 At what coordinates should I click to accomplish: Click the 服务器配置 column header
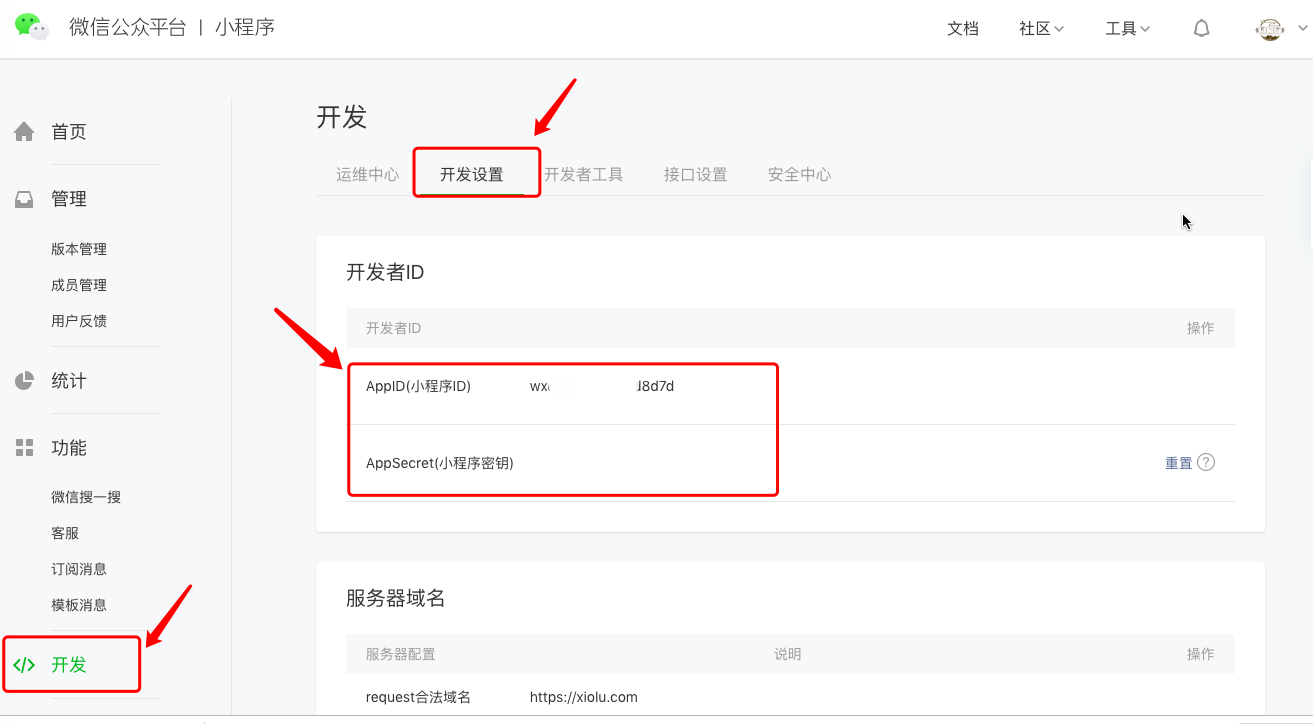401,654
